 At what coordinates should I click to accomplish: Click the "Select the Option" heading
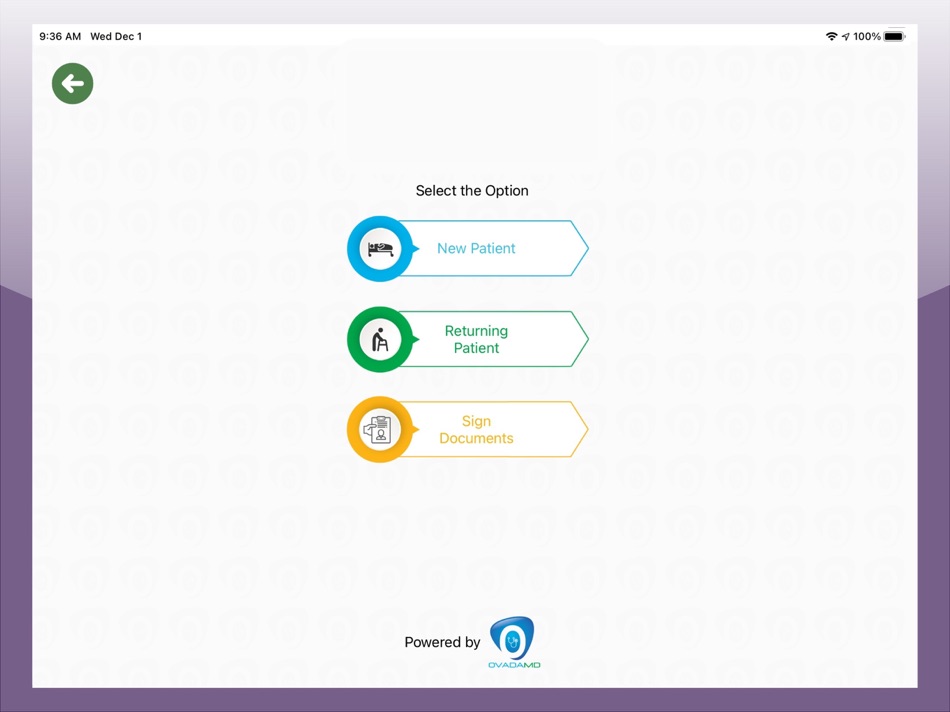tap(472, 191)
